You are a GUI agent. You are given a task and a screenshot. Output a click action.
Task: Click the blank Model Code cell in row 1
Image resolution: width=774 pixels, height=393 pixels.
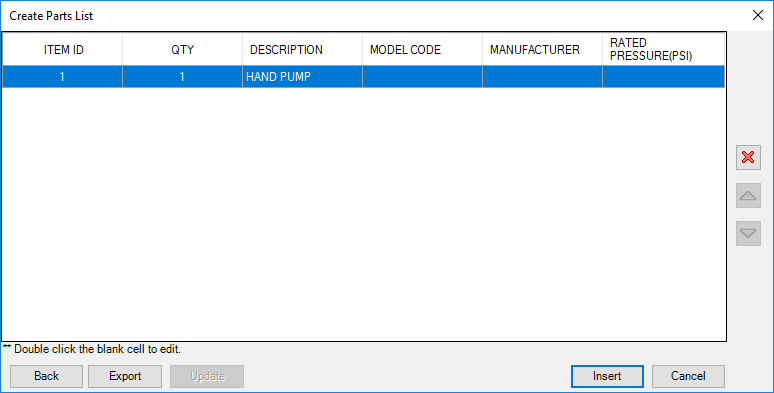422,77
